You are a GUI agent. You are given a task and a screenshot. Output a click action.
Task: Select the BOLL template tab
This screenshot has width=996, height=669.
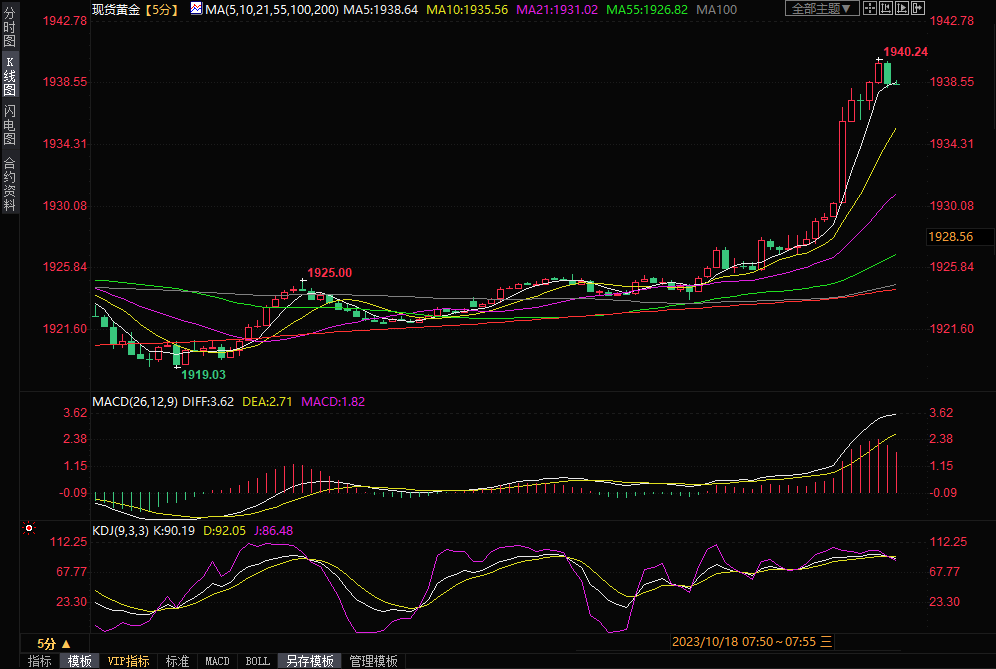(x=257, y=661)
